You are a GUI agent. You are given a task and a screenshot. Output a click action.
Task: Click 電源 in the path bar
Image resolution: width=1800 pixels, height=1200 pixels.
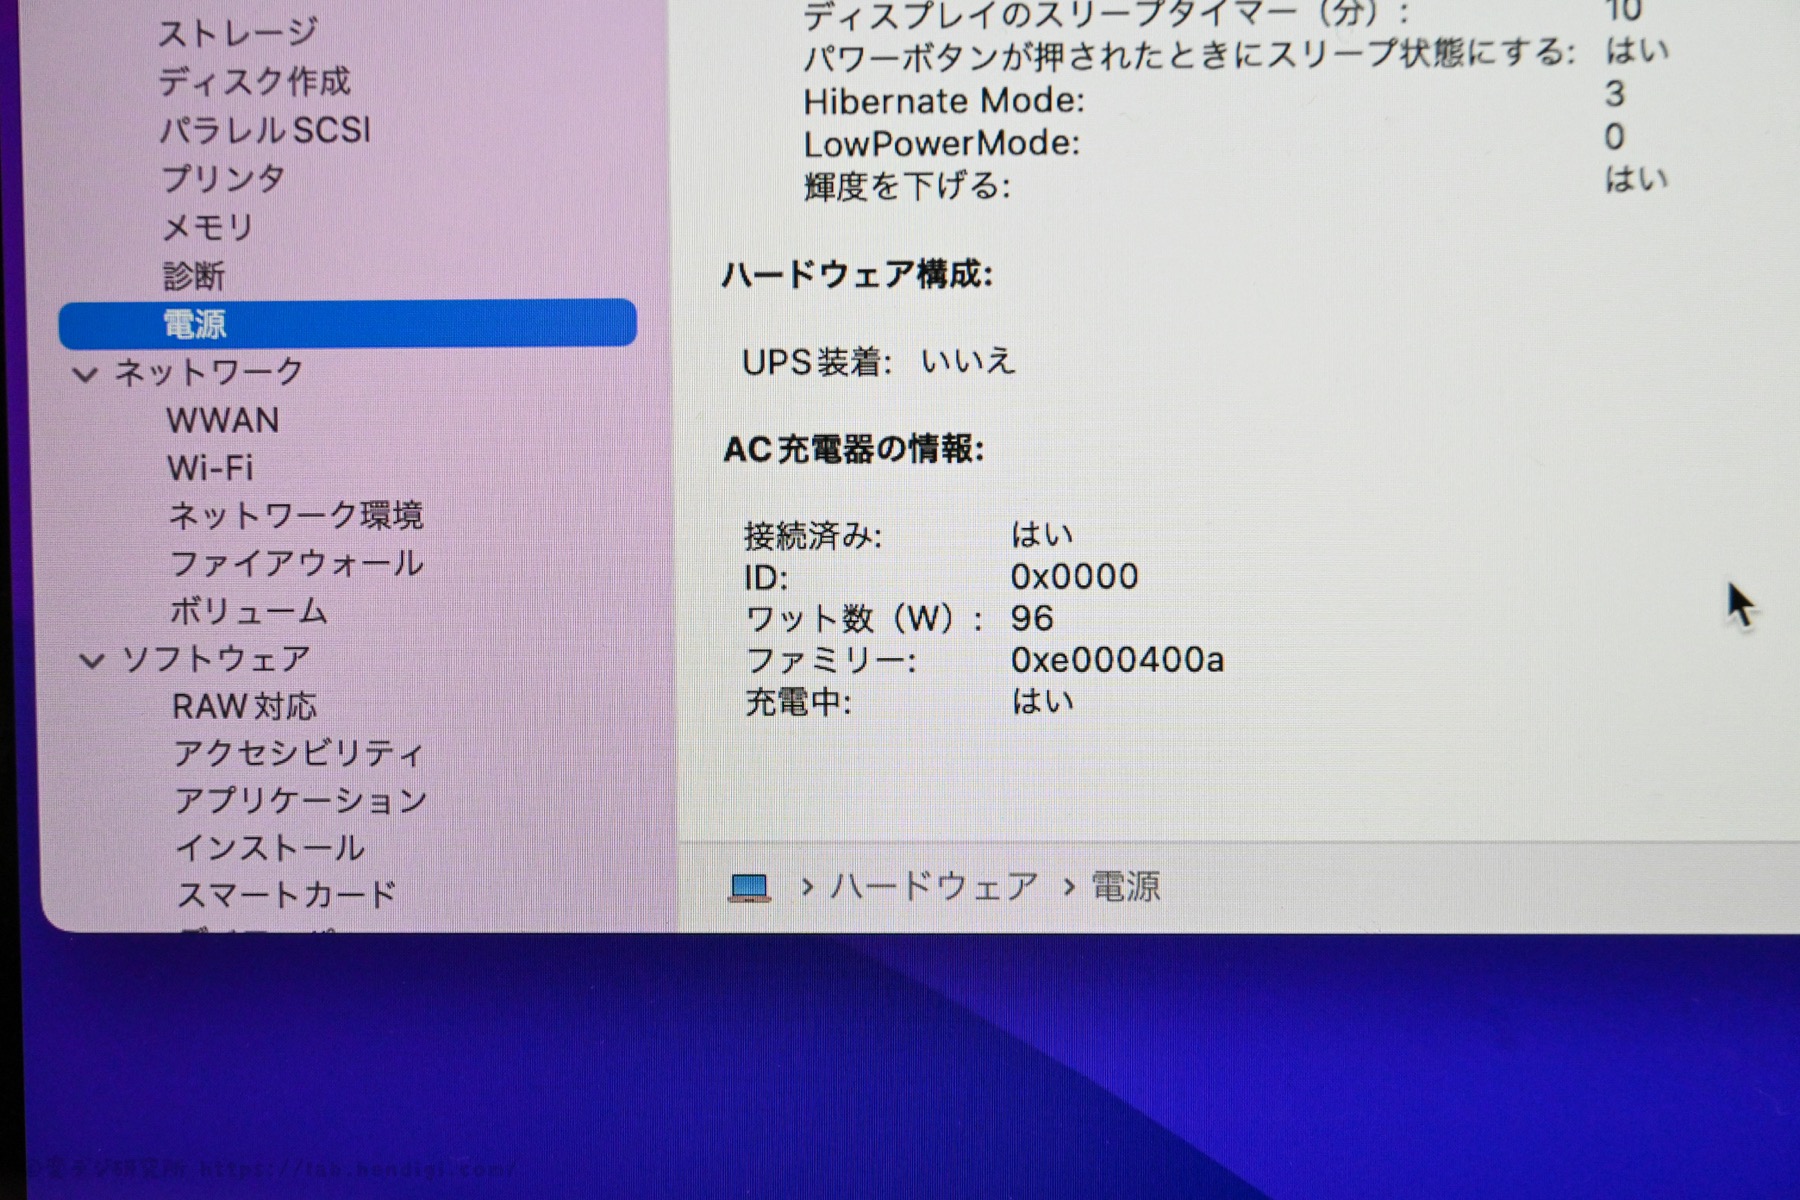point(1125,887)
